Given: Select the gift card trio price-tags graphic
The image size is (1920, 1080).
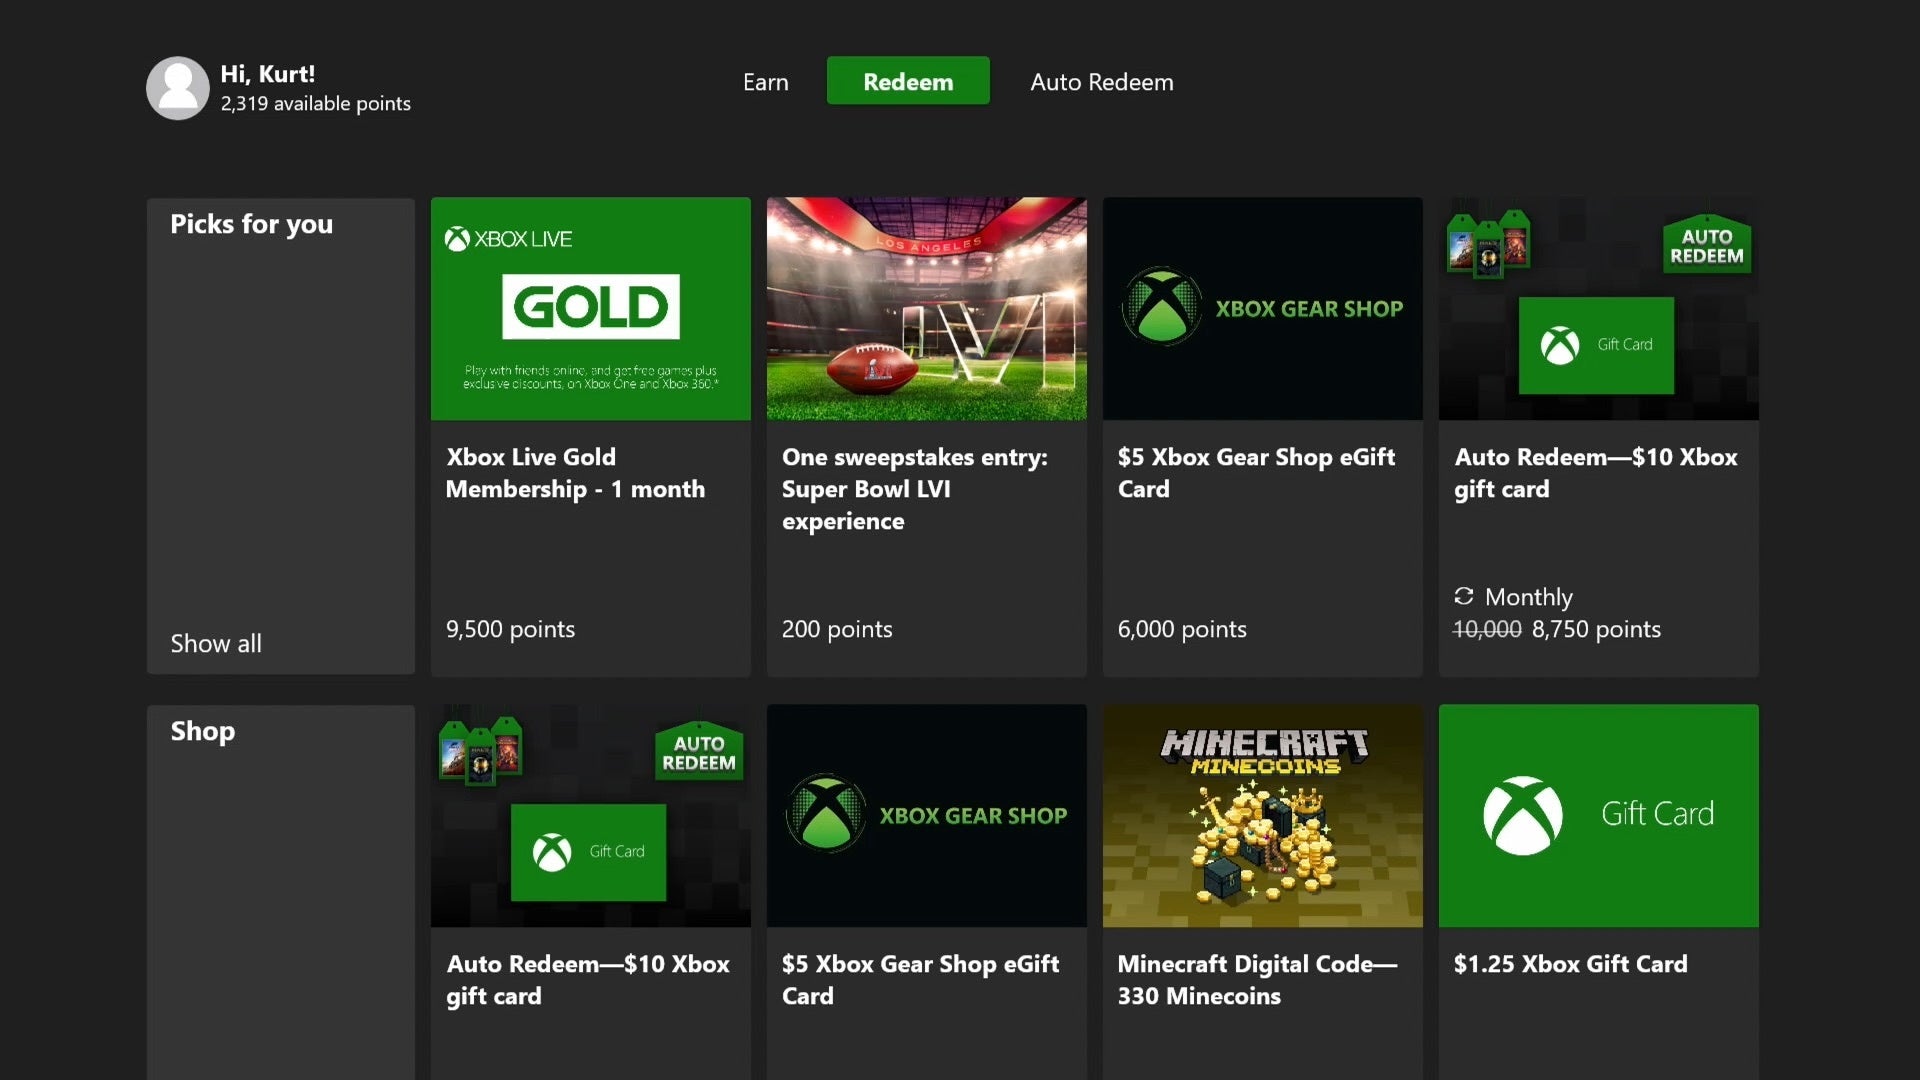Looking at the screenshot, I should coord(1488,248).
